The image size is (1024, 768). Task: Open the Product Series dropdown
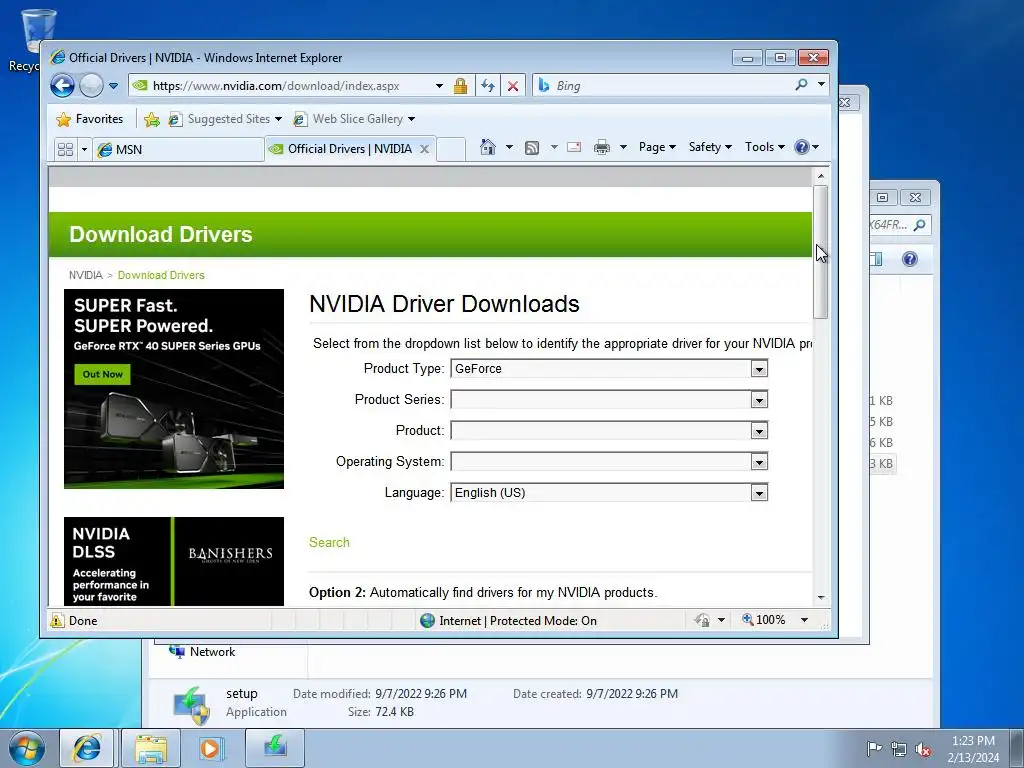click(x=609, y=399)
